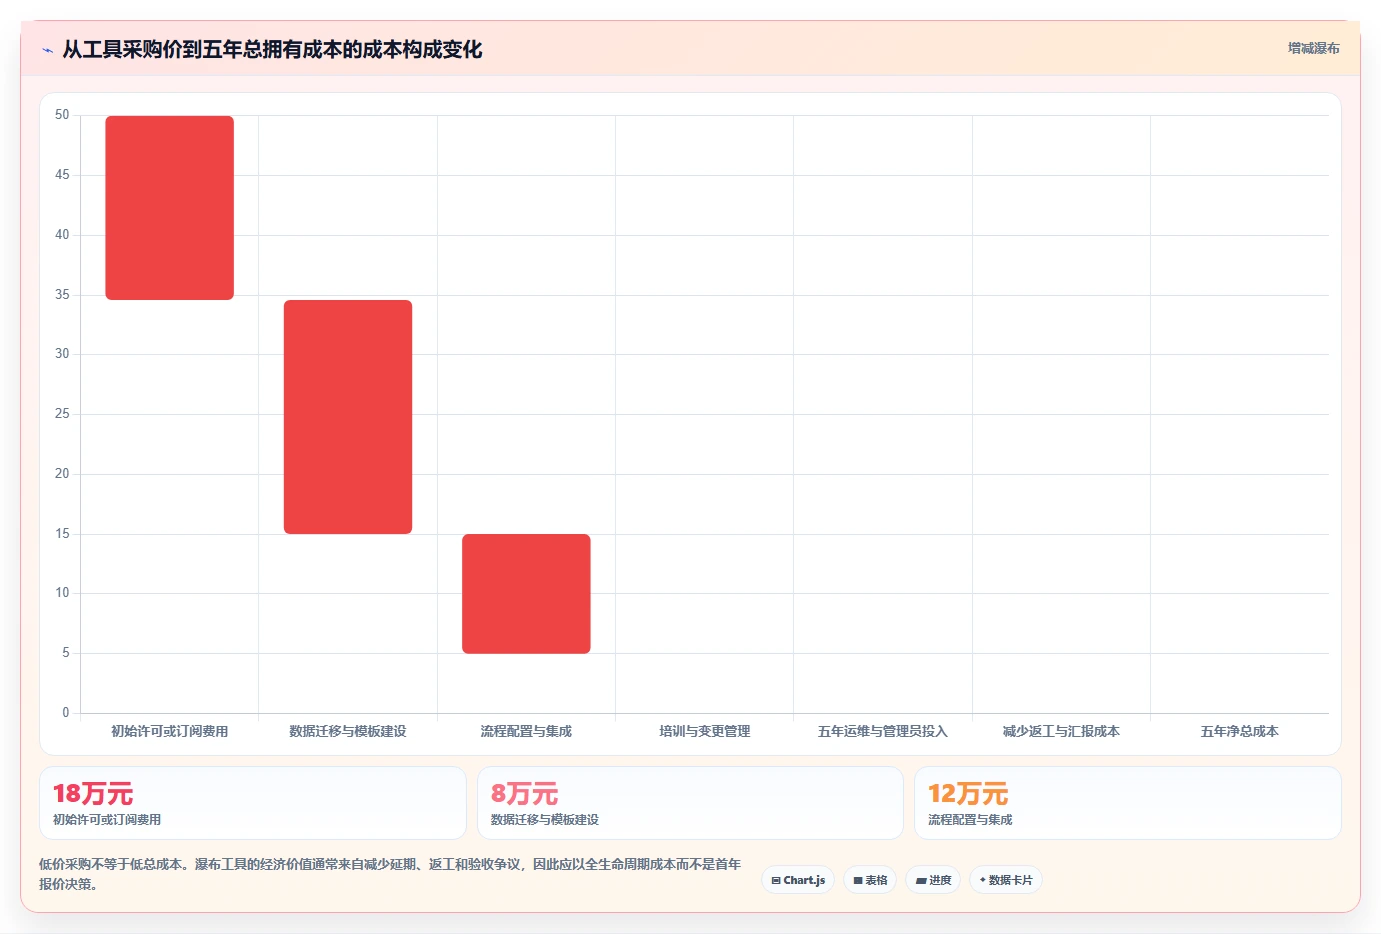1381x934 pixels.
Task: Select the Chart.js tag chip
Action: point(798,880)
